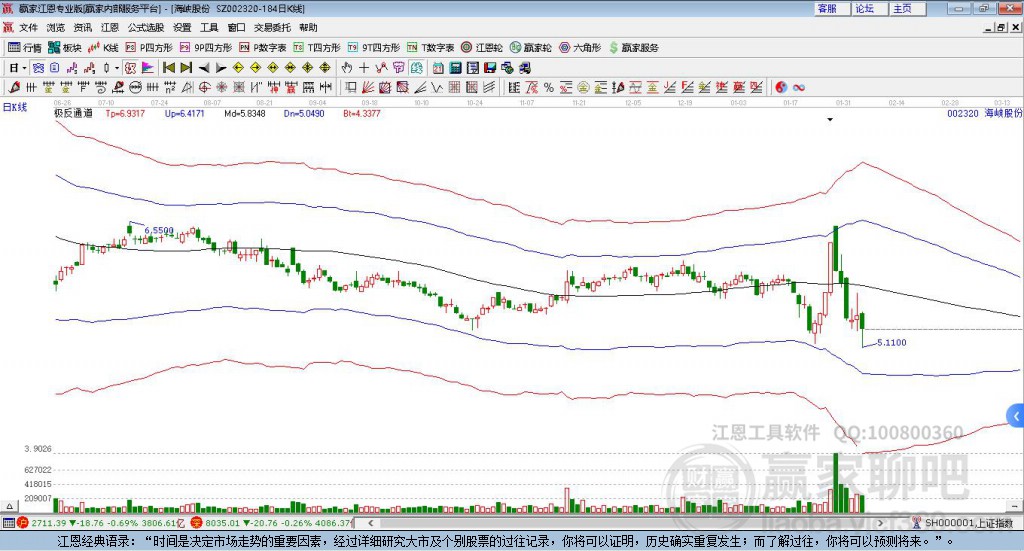Select the hand pan tool

coord(347,68)
